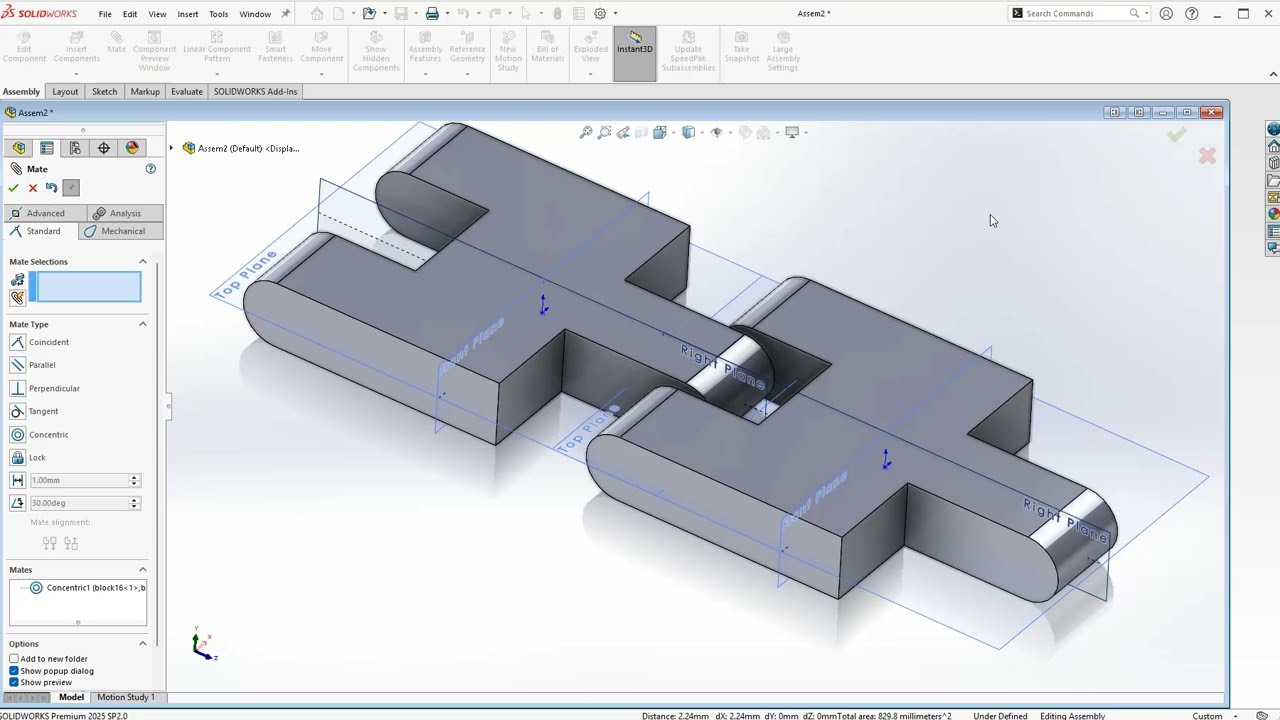The height and width of the screenshot is (720, 1280).
Task: Click the Print icon in quick toolbar
Action: pos(432,14)
